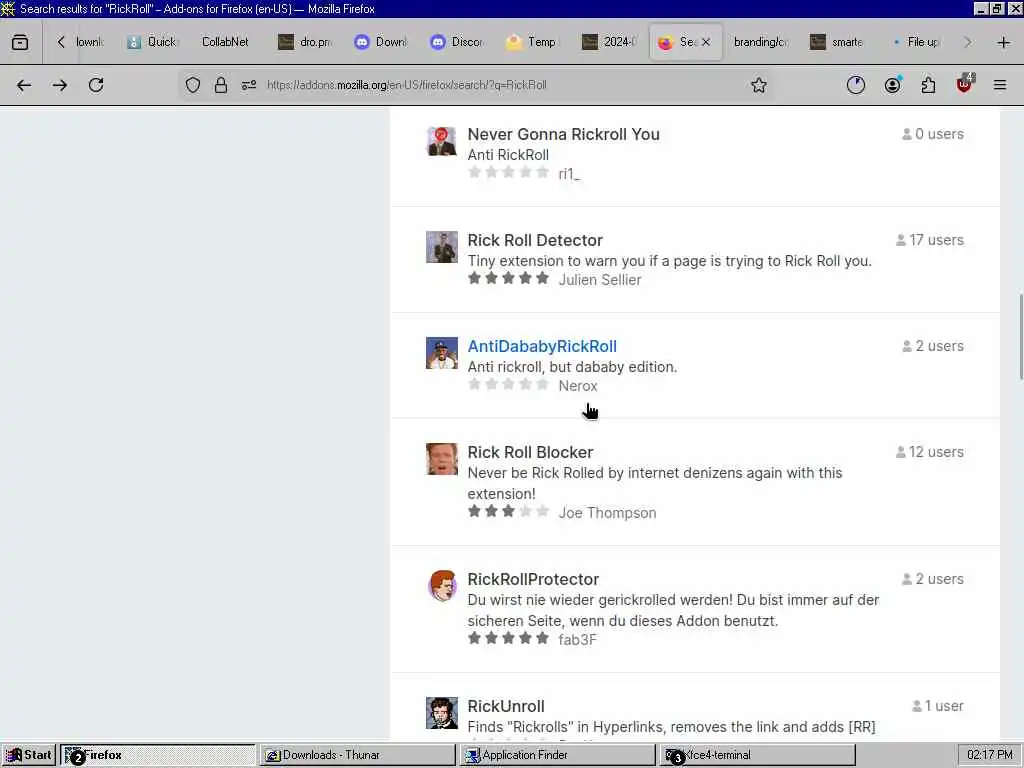Click author name Nerox
1024x768 pixels.
pyautogui.click(x=578, y=386)
